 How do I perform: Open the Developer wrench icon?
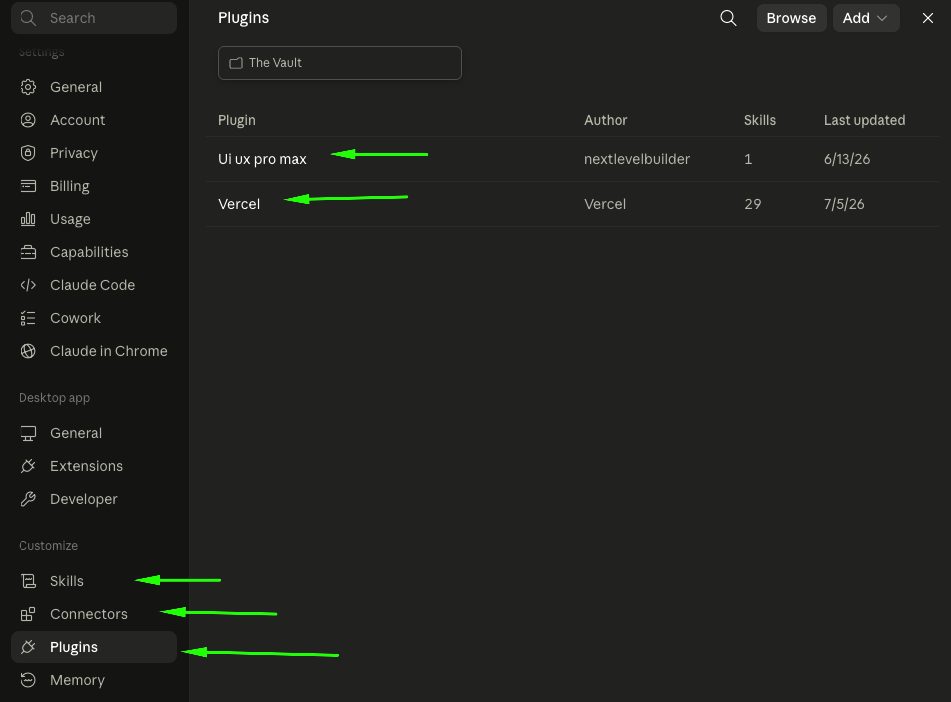(28, 499)
